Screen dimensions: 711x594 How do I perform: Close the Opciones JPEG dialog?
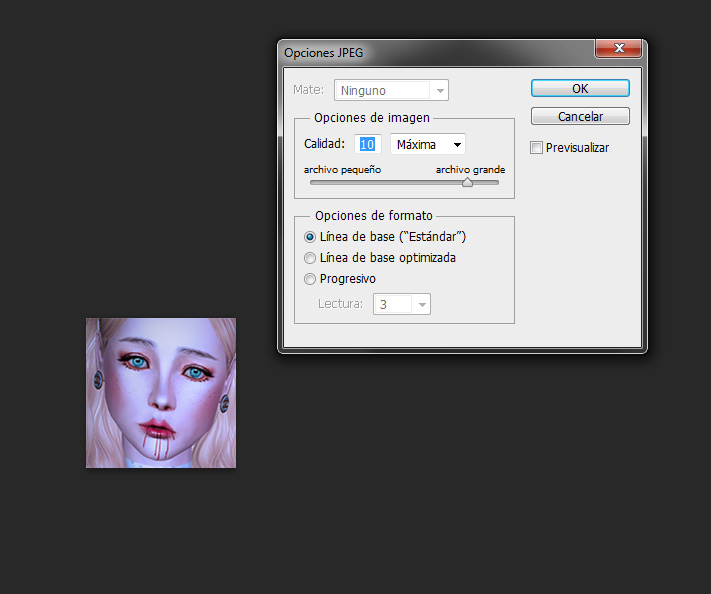point(617,48)
